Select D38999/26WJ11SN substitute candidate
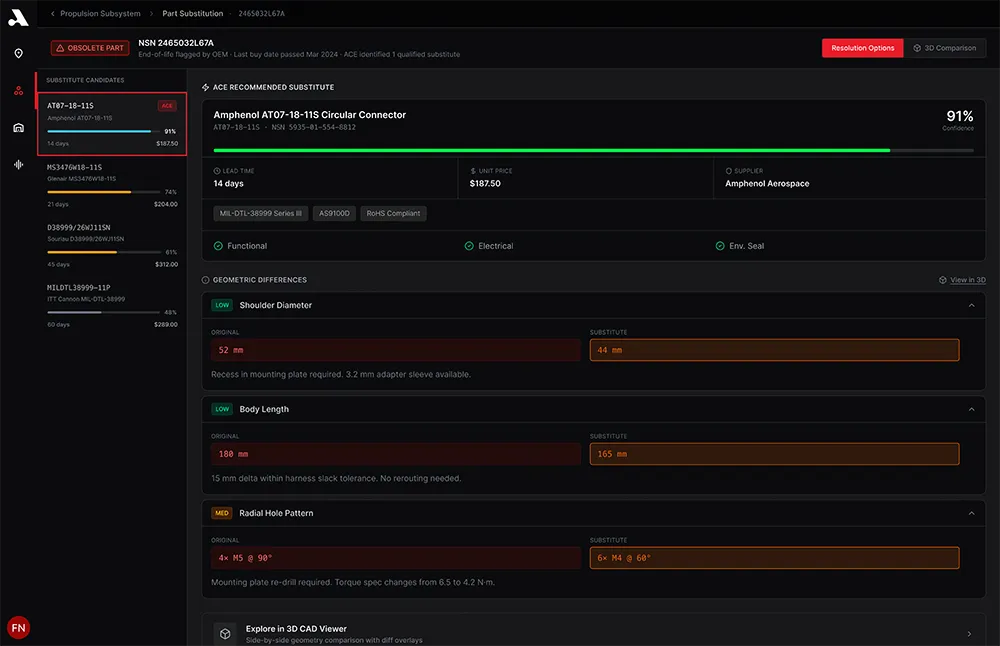 click(x=112, y=246)
